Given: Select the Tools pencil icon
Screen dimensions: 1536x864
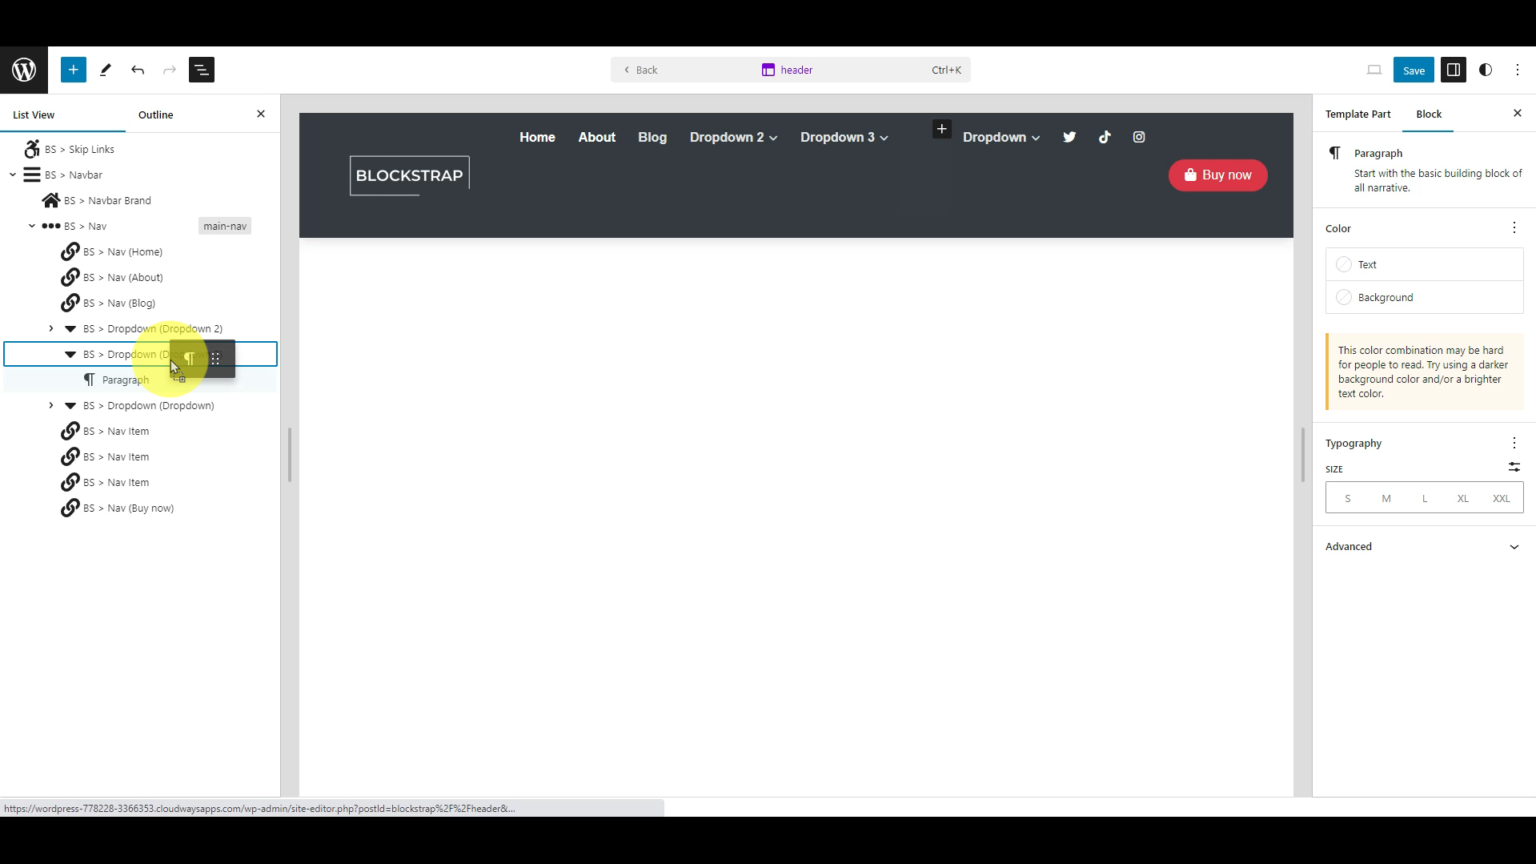Looking at the screenshot, I should point(105,70).
